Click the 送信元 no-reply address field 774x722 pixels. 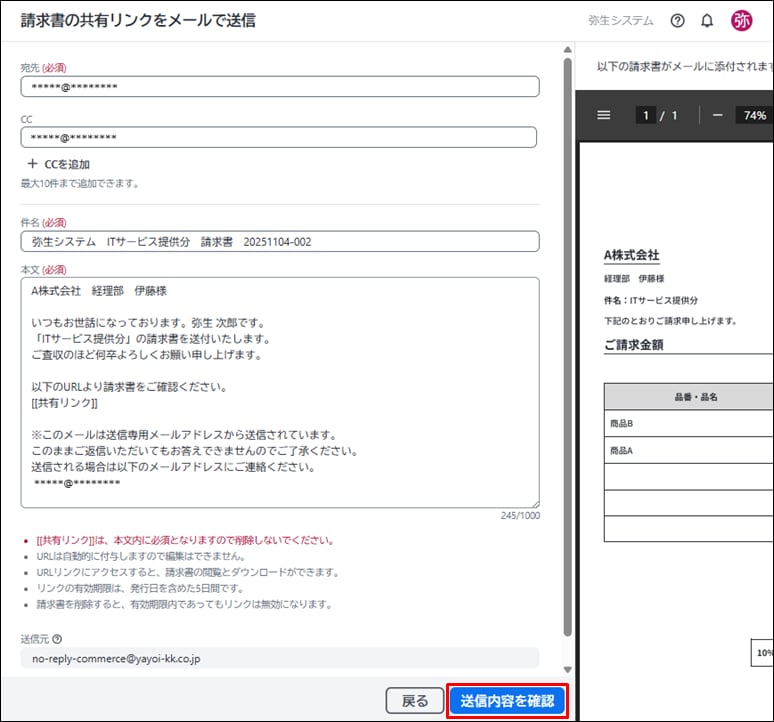280,659
